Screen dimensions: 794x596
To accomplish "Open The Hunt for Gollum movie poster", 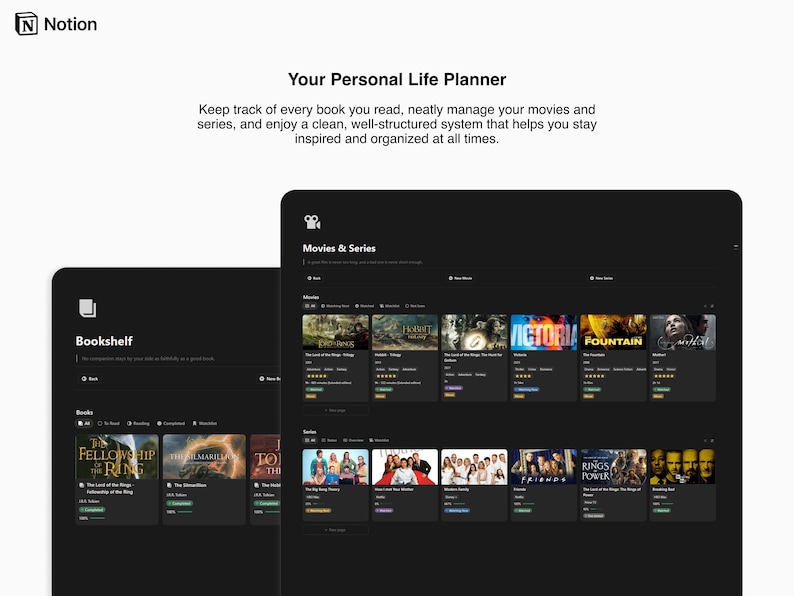I will tap(474, 332).
